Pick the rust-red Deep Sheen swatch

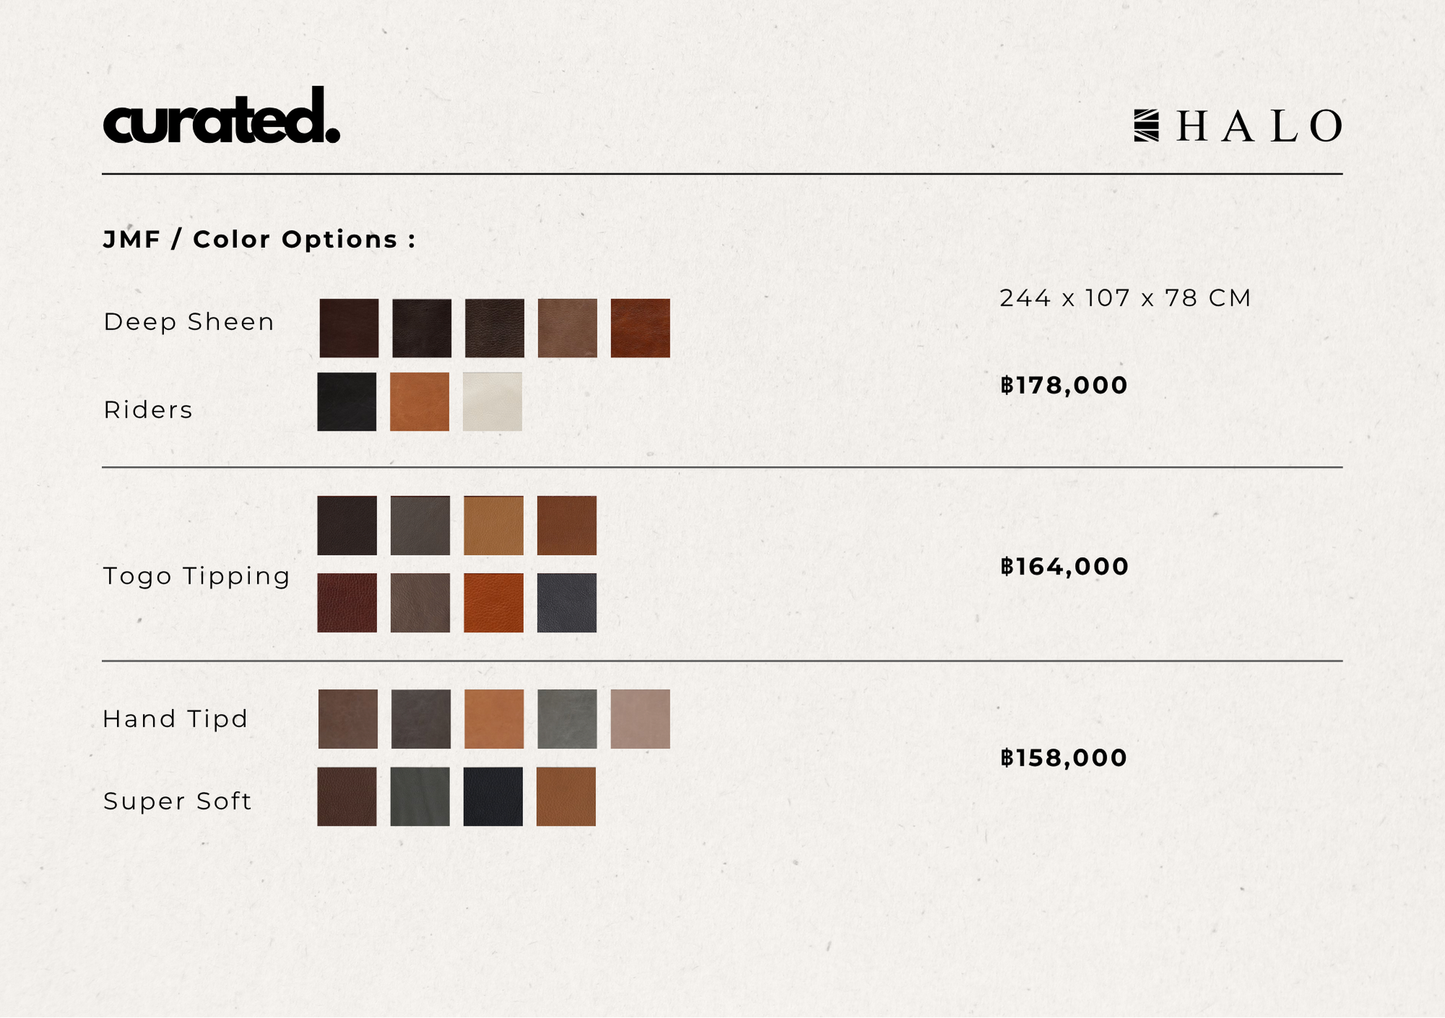click(x=640, y=328)
